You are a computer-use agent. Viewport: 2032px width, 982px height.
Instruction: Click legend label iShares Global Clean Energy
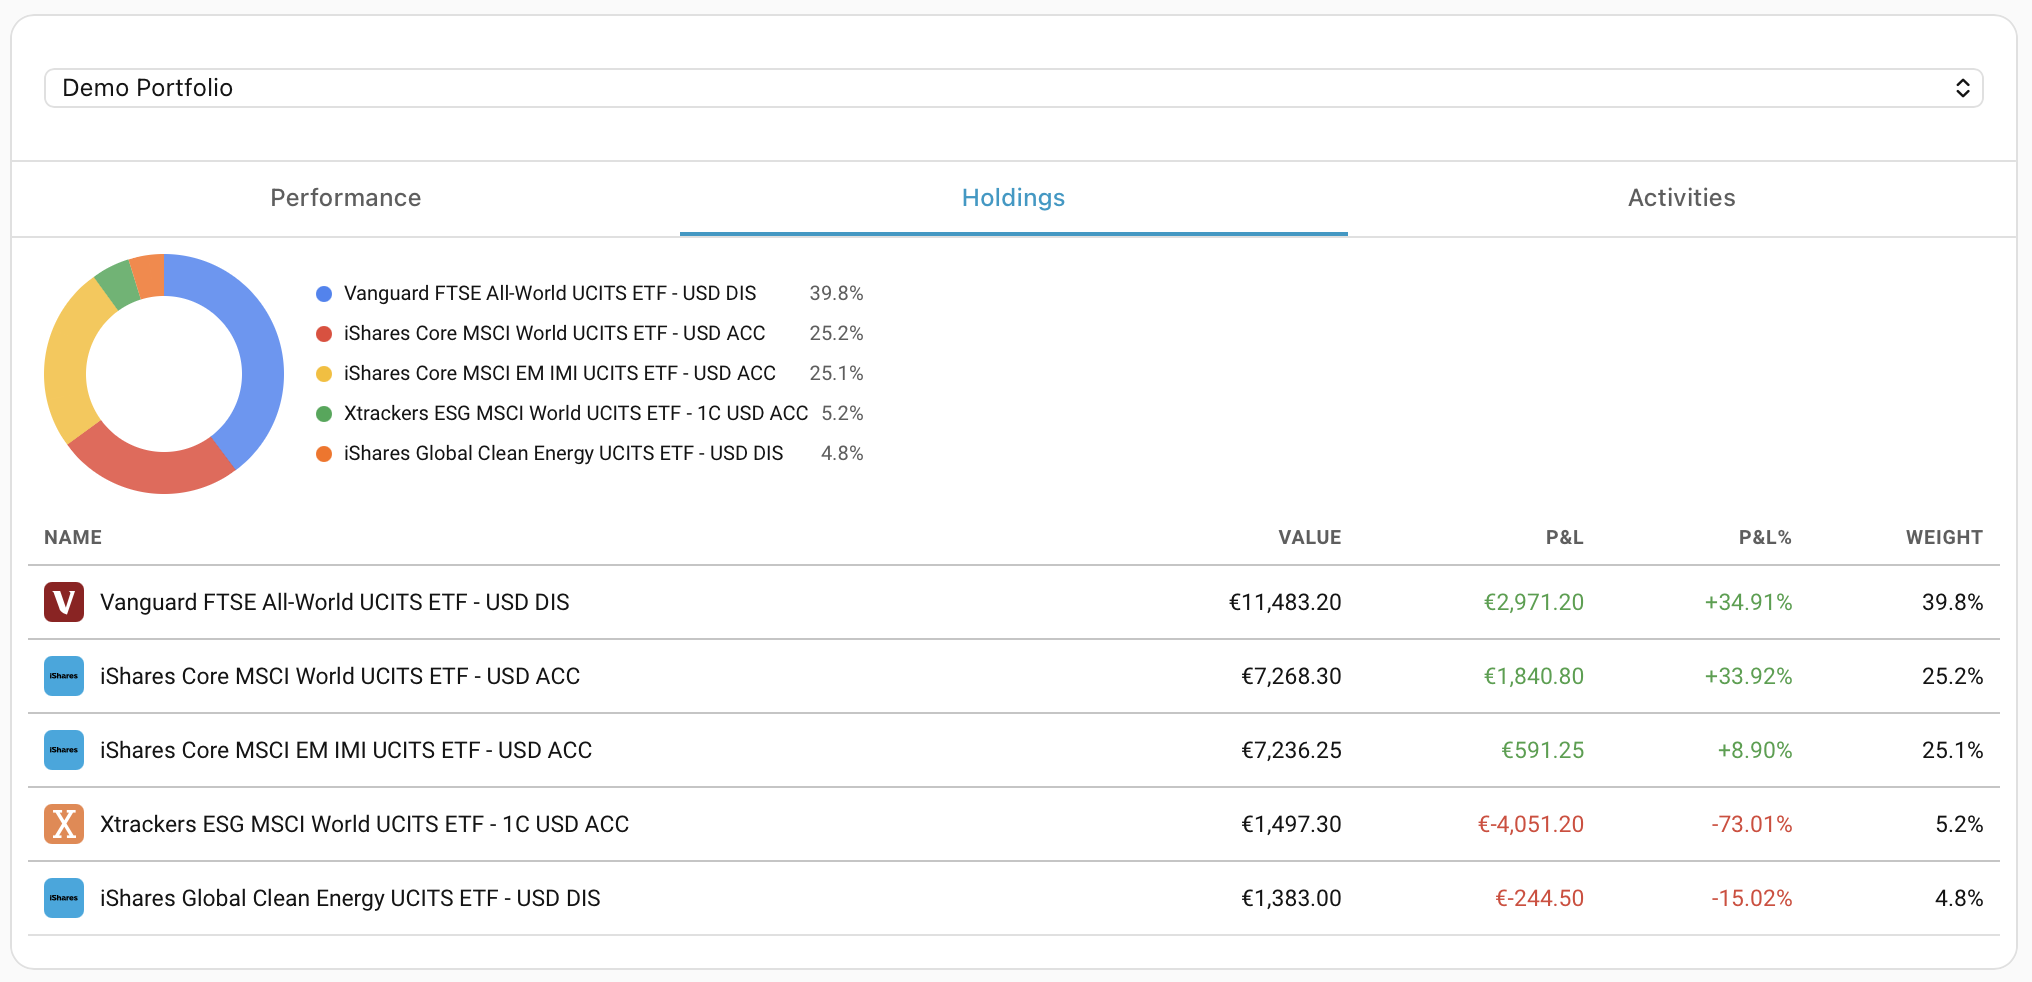click(x=564, y=454)
